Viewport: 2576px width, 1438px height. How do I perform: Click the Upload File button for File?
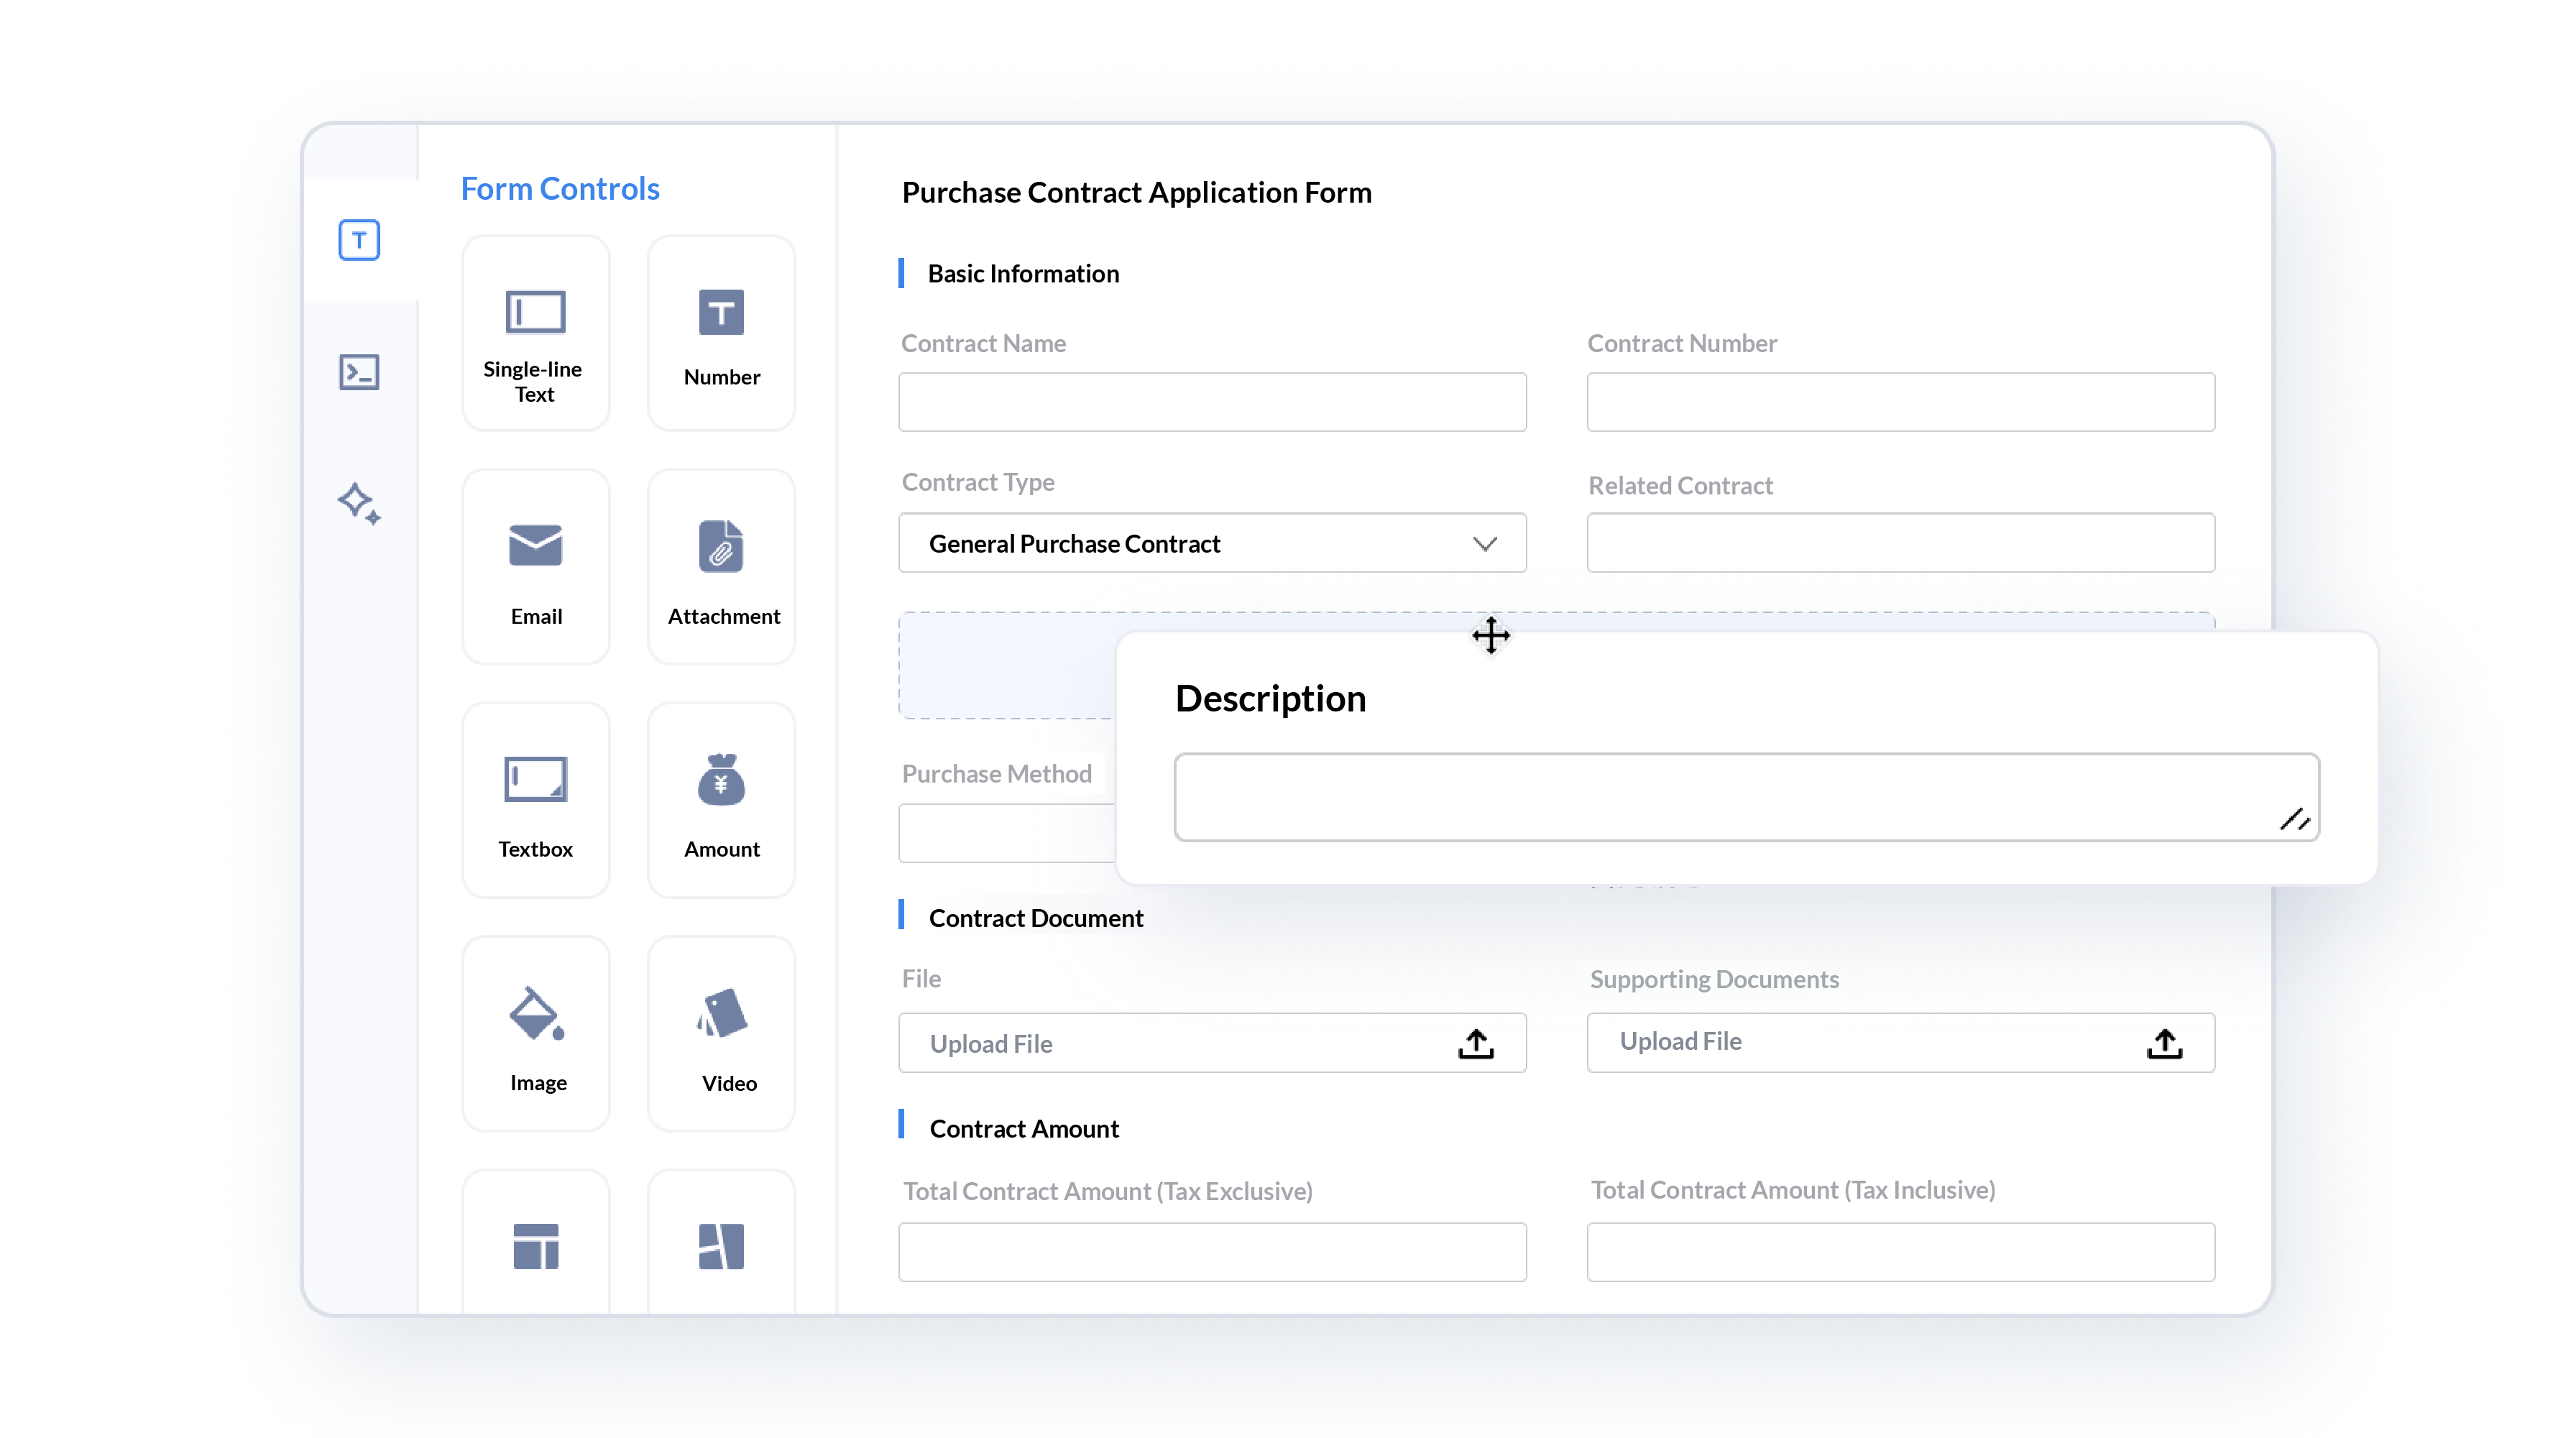(1212, 1042)
